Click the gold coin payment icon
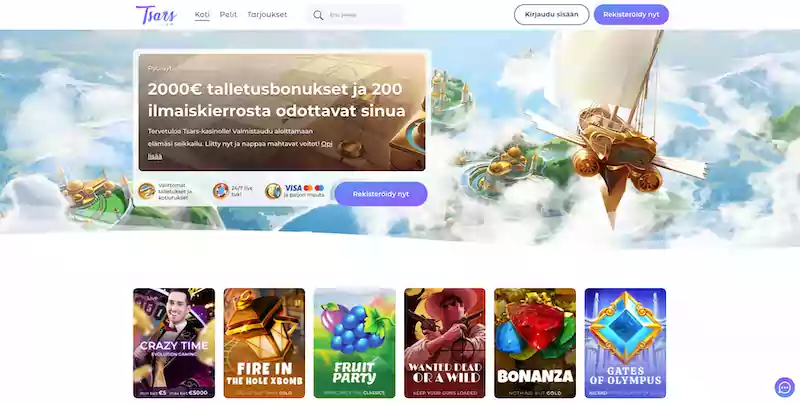800x403 pixels. click(273, 191)
